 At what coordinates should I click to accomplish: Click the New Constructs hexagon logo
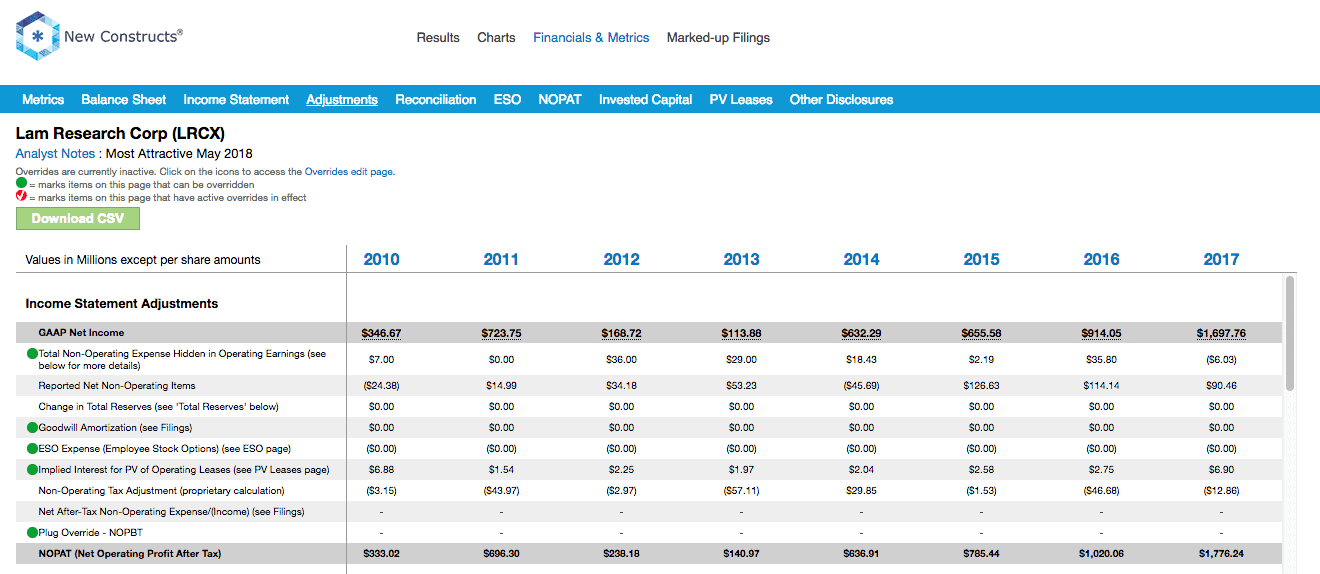coord(37,37)
